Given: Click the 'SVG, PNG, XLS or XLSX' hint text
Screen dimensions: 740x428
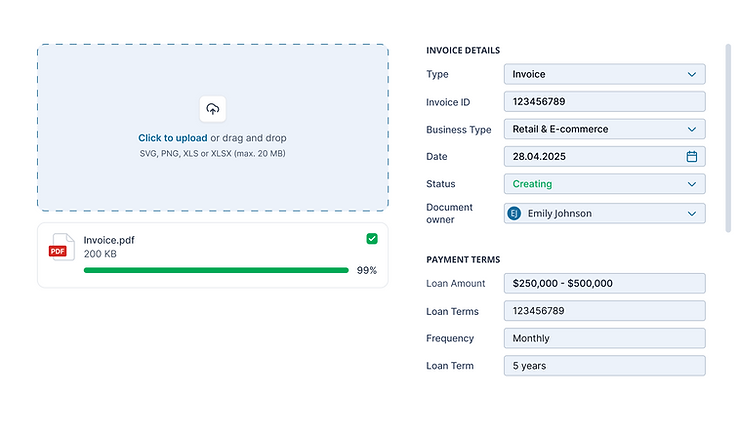Looking at the screenshot, I should [x=212, y=153].
